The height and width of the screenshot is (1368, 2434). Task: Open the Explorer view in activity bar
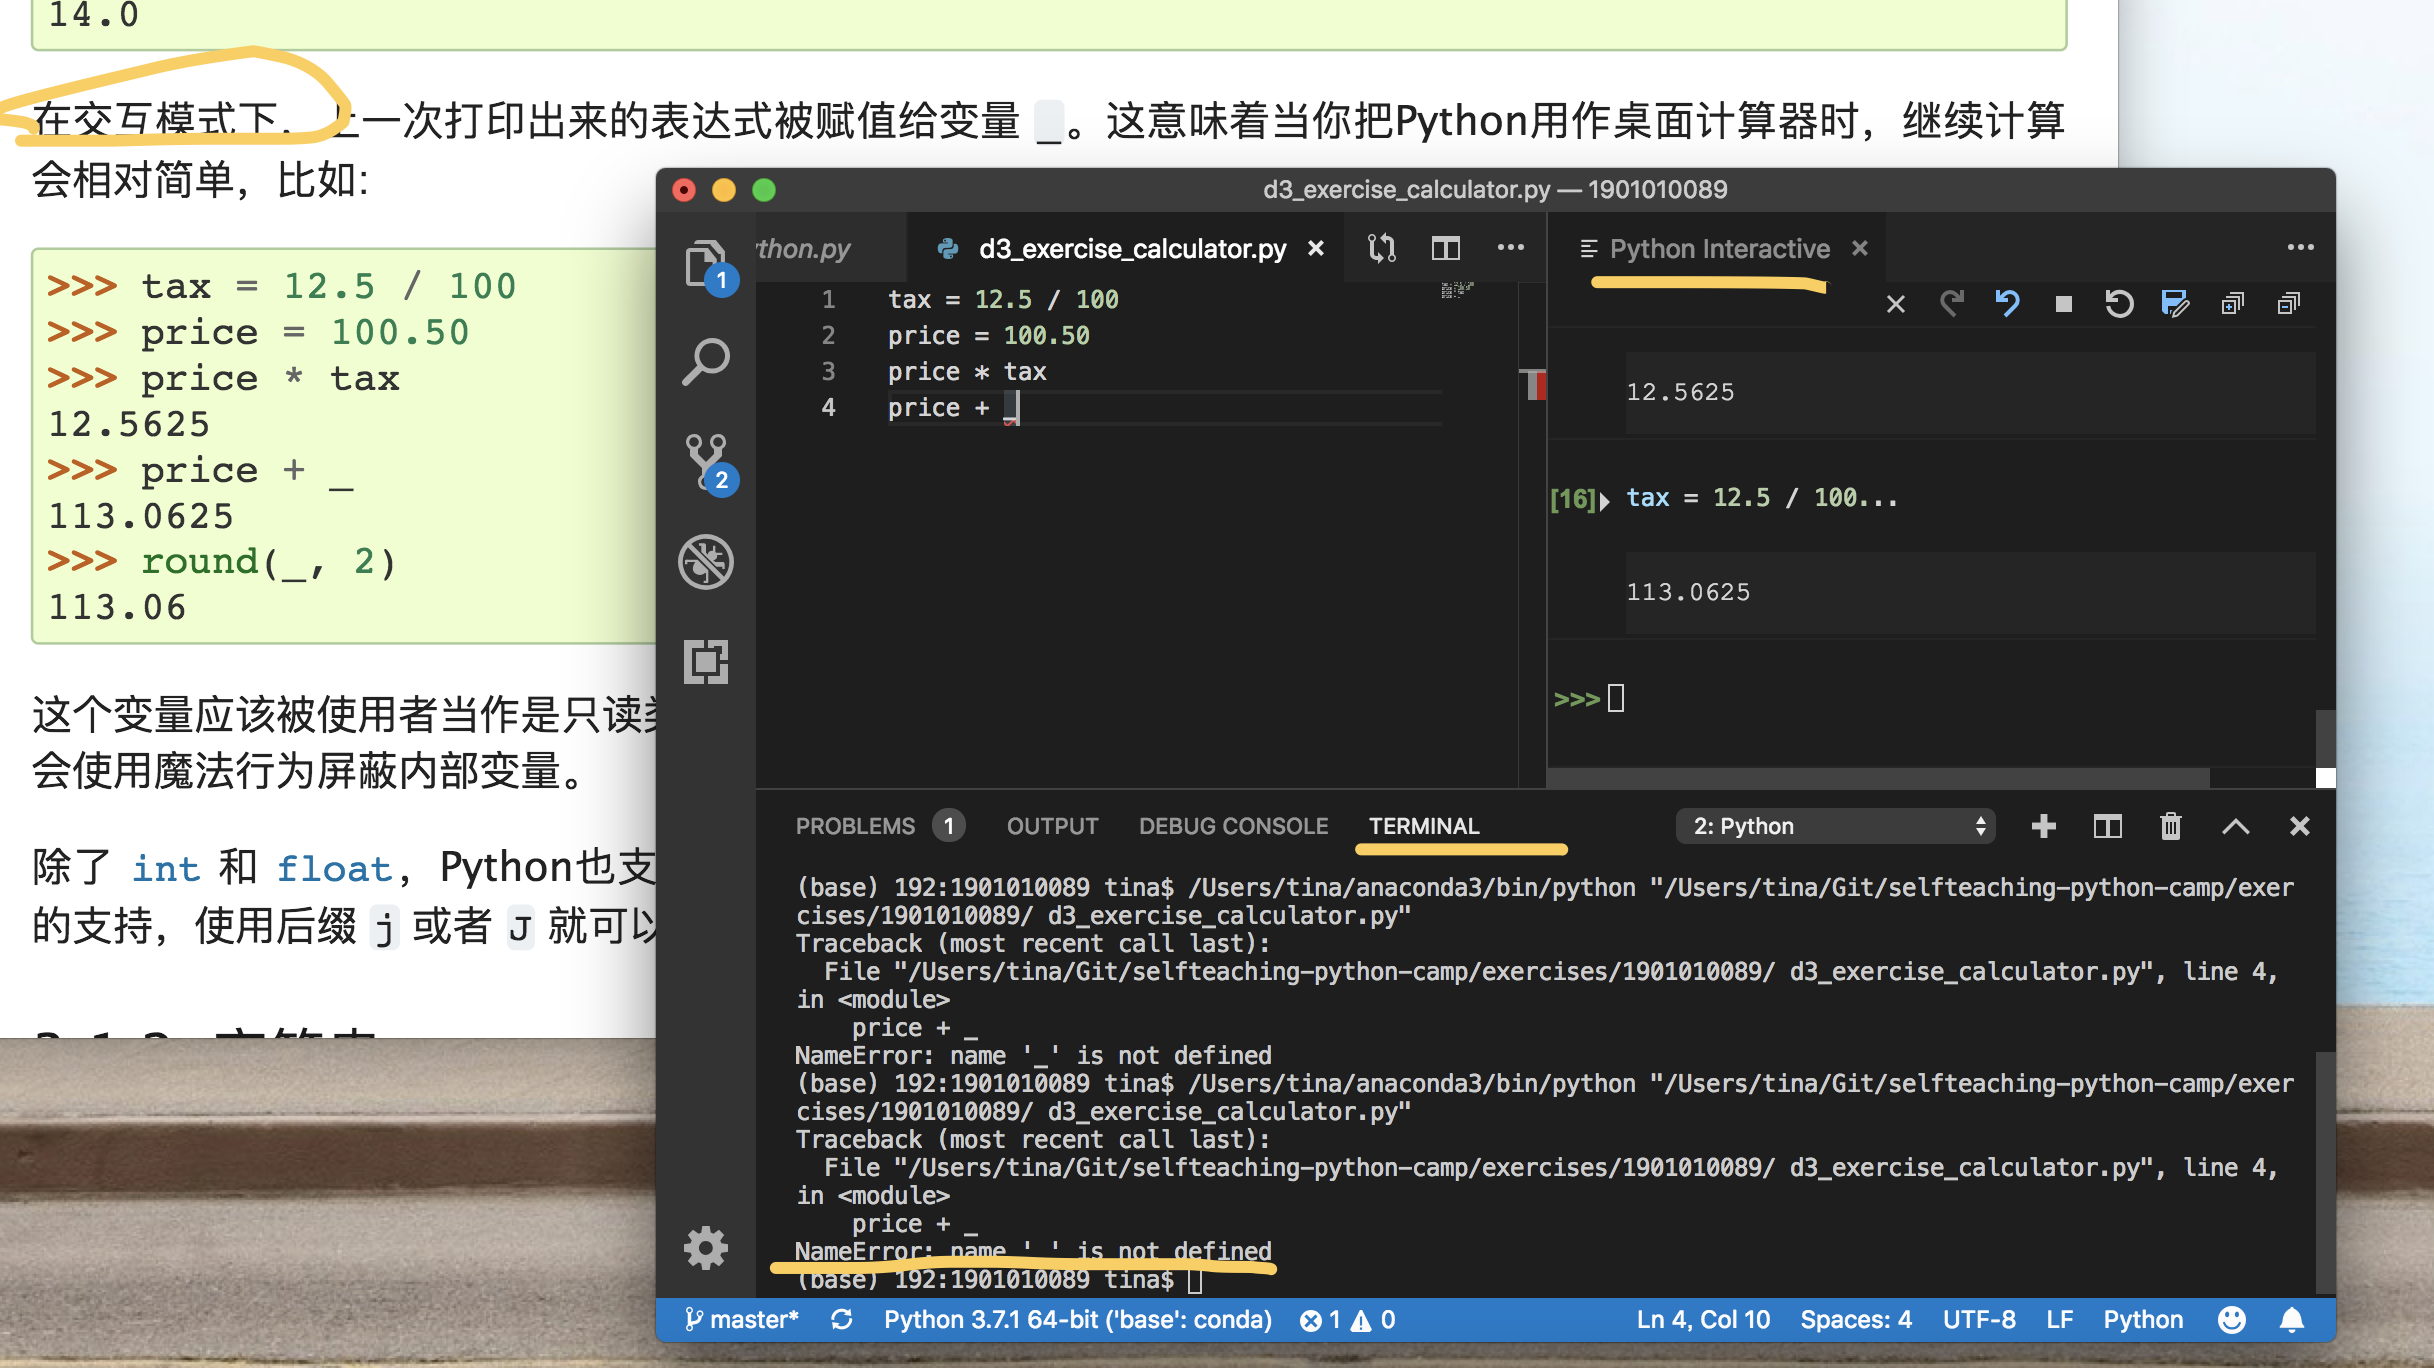[707, 264]
